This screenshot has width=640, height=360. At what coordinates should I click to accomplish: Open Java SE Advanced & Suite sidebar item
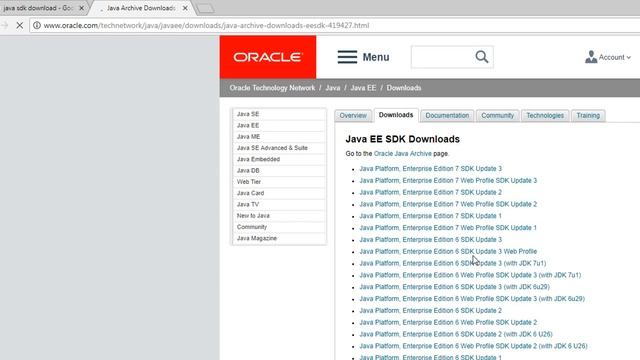click(x=279, y=148)
